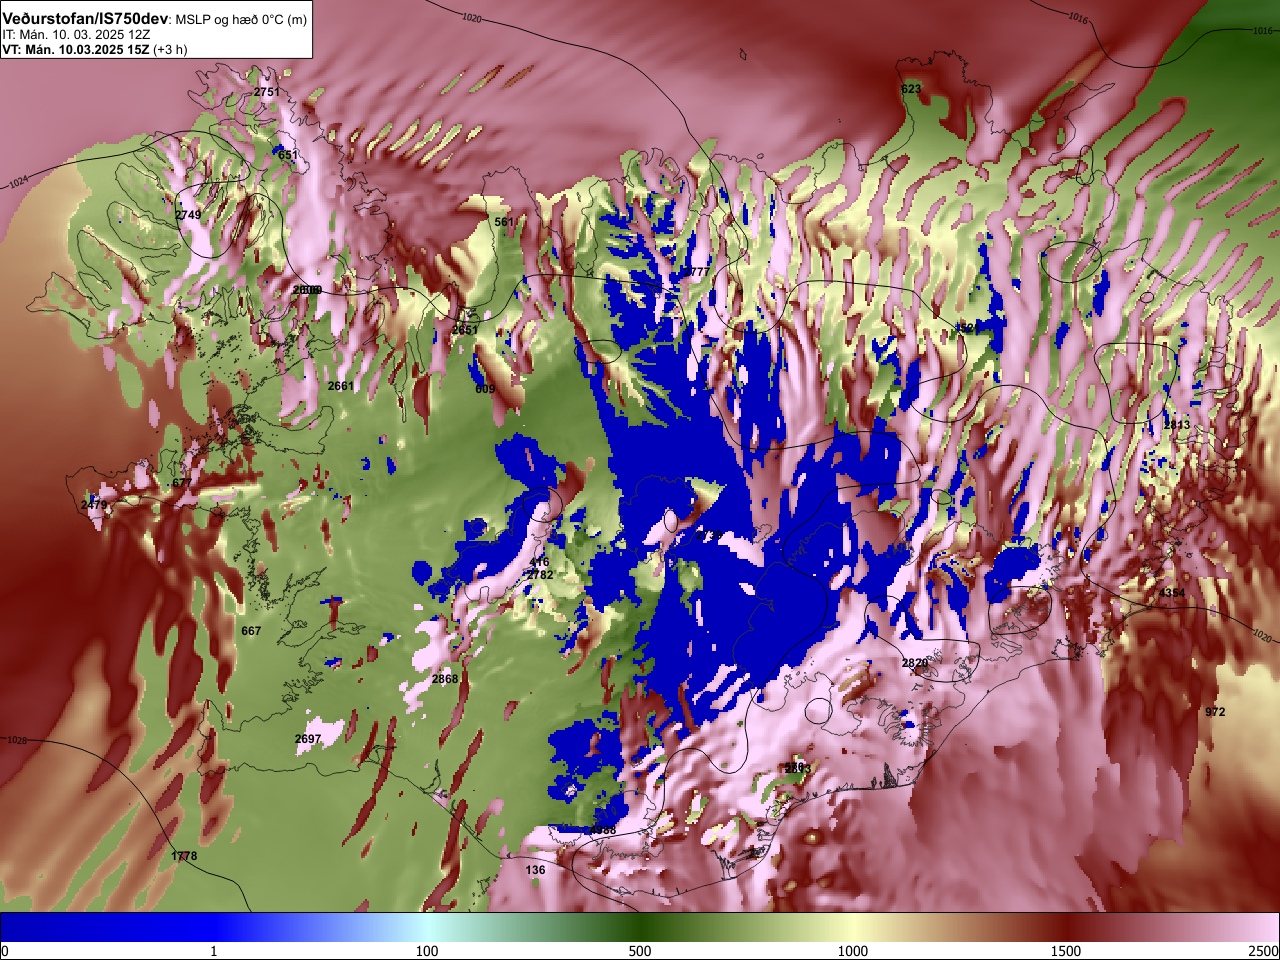1280x960 pixels.
Task: Click the map value '972'
Action: pos(1215,712)
